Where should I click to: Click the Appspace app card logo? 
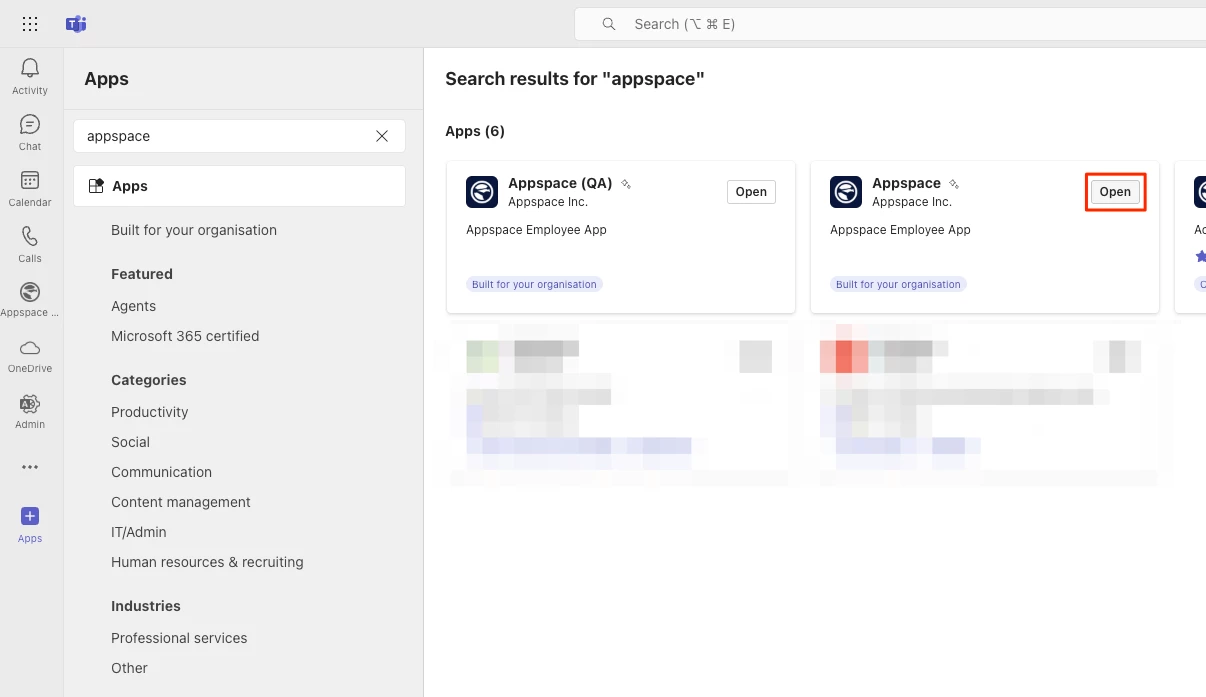click(x=846, y=192)
